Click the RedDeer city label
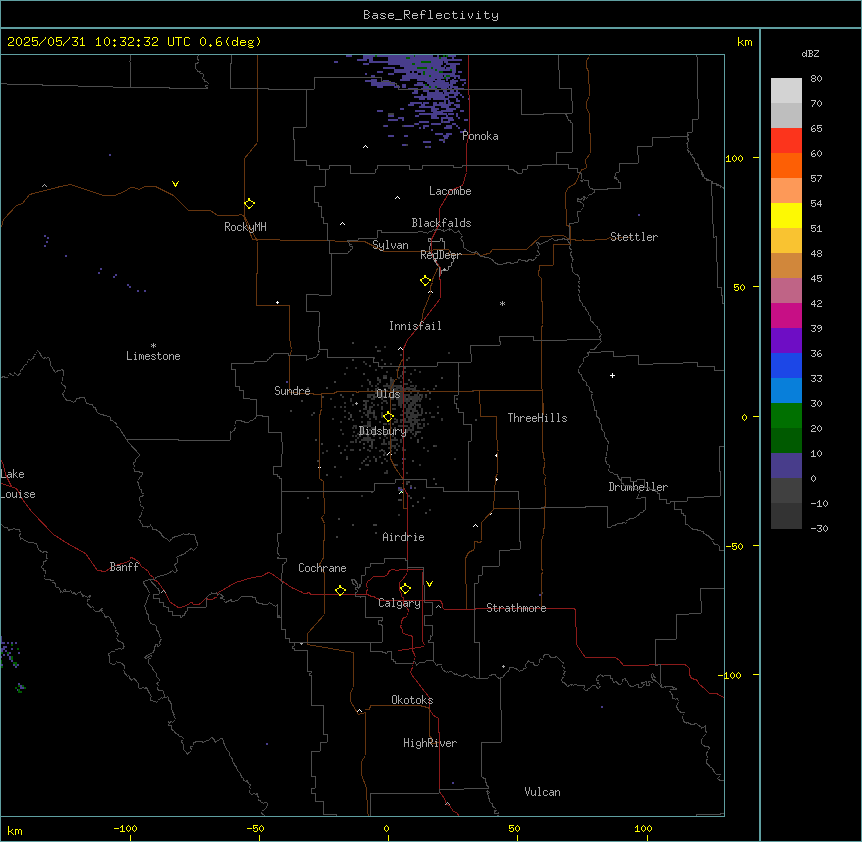The height and width of the screenshot is (842, 862). pos(440,255)
